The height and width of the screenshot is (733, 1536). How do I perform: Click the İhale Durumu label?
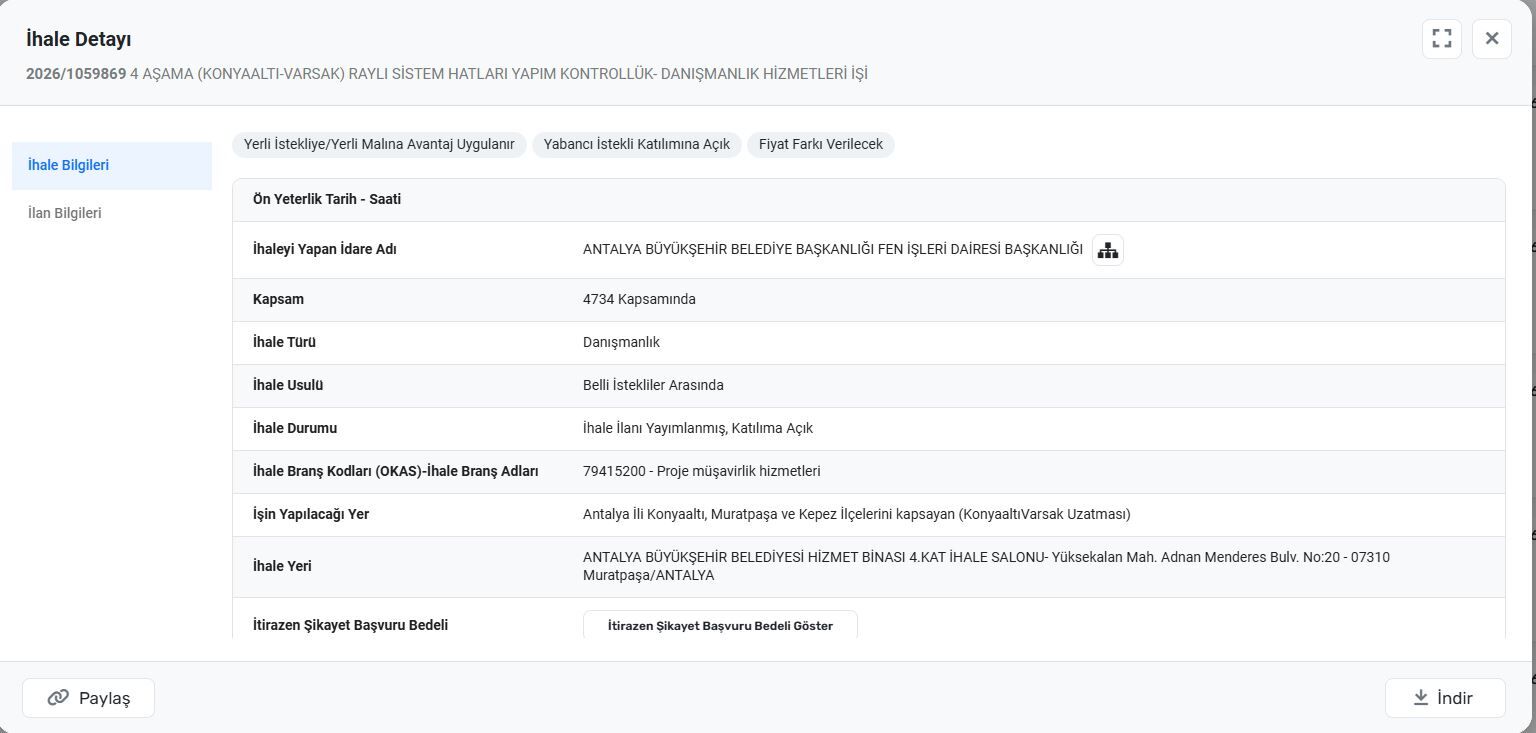point(295,428)
